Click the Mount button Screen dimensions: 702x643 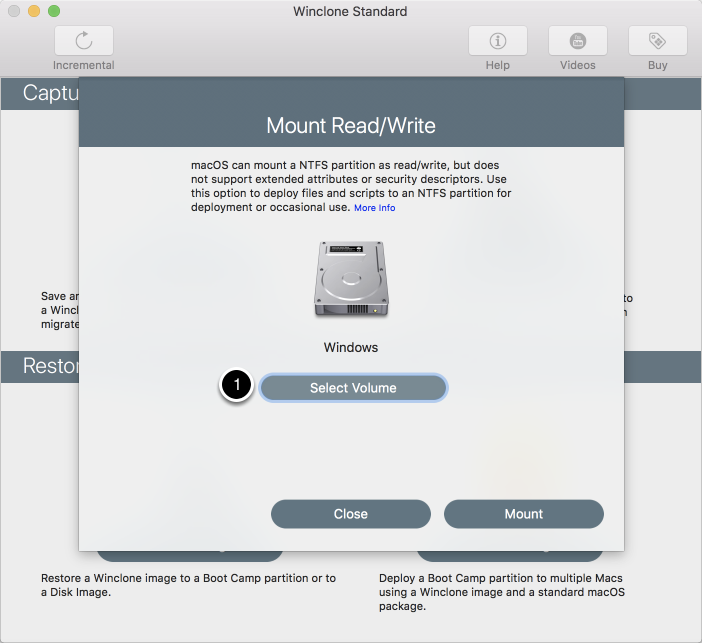pyautogui.click(x=523, y=514)
